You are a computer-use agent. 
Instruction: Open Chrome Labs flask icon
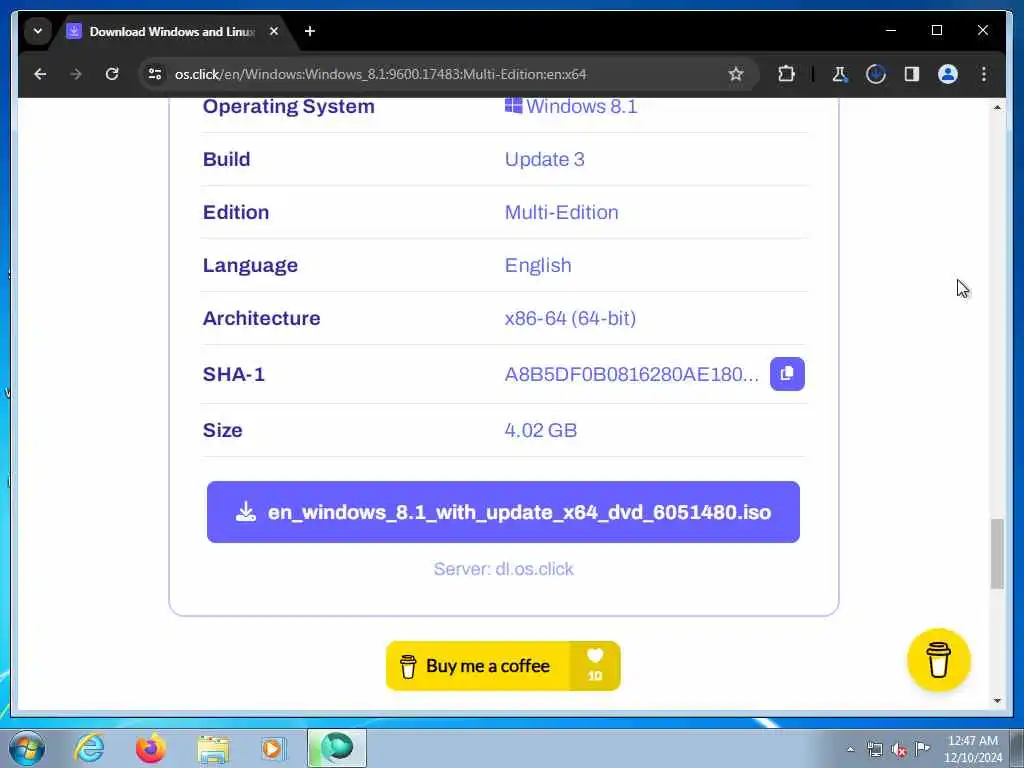[x=839, y=74]
